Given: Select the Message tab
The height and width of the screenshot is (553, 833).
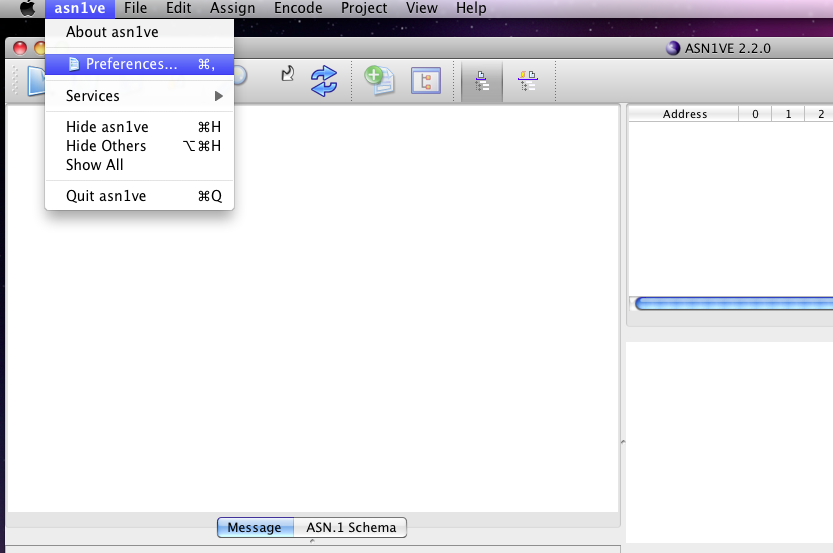Looking at the screenshot, I should (255, 528).
